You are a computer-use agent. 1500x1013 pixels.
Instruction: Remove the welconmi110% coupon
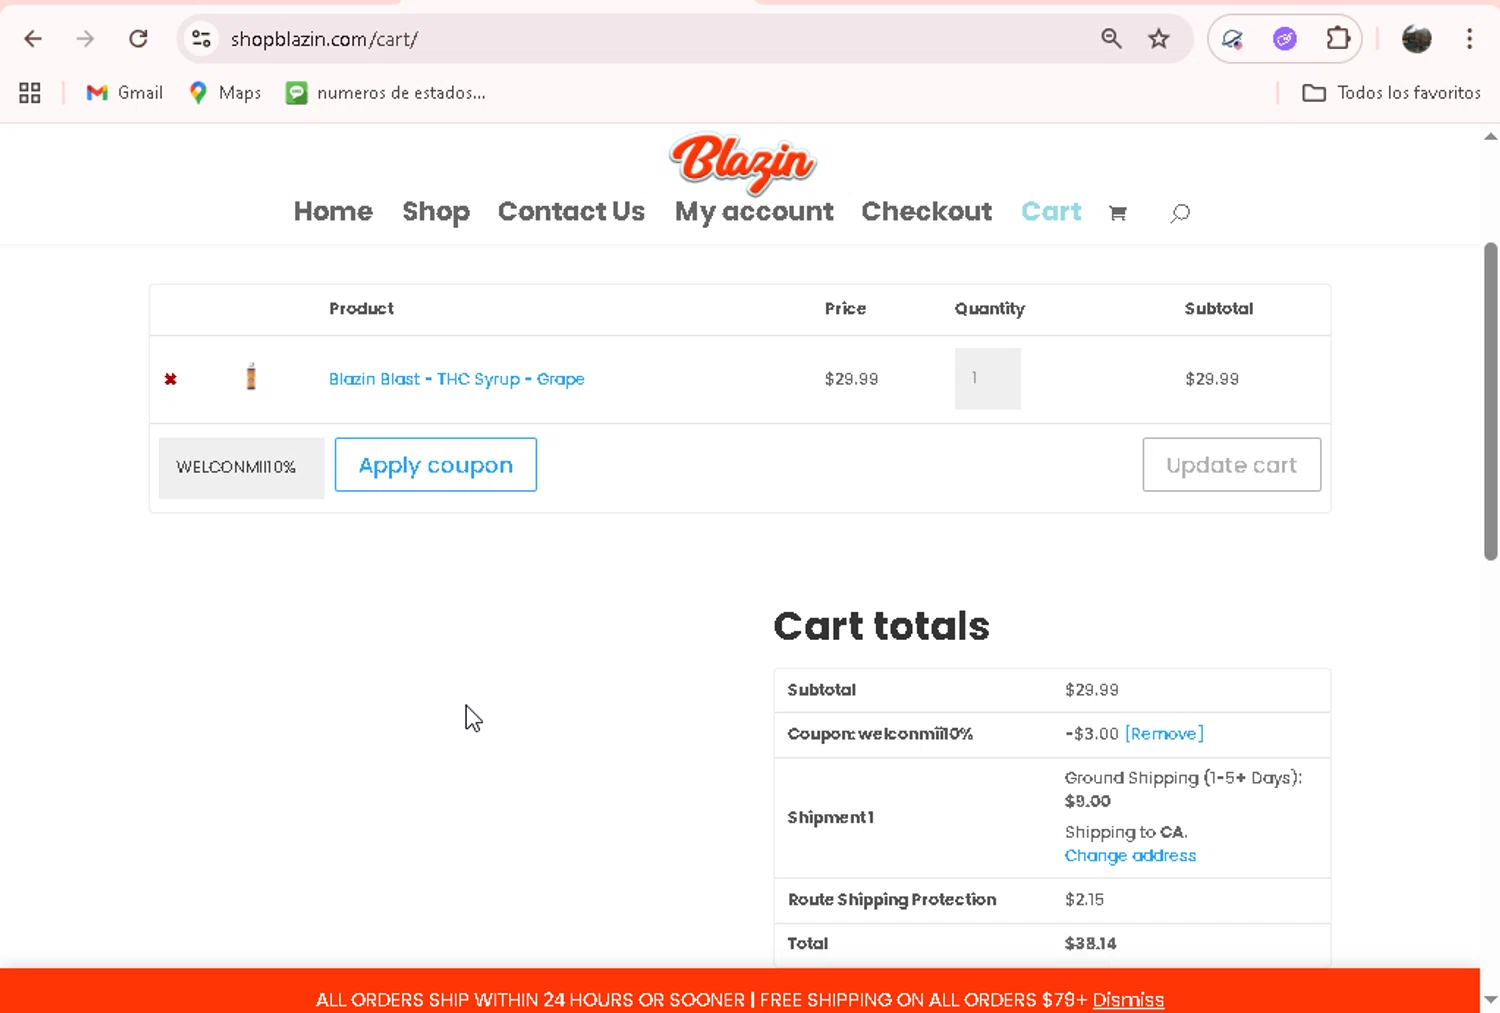tap(1164, 734)
